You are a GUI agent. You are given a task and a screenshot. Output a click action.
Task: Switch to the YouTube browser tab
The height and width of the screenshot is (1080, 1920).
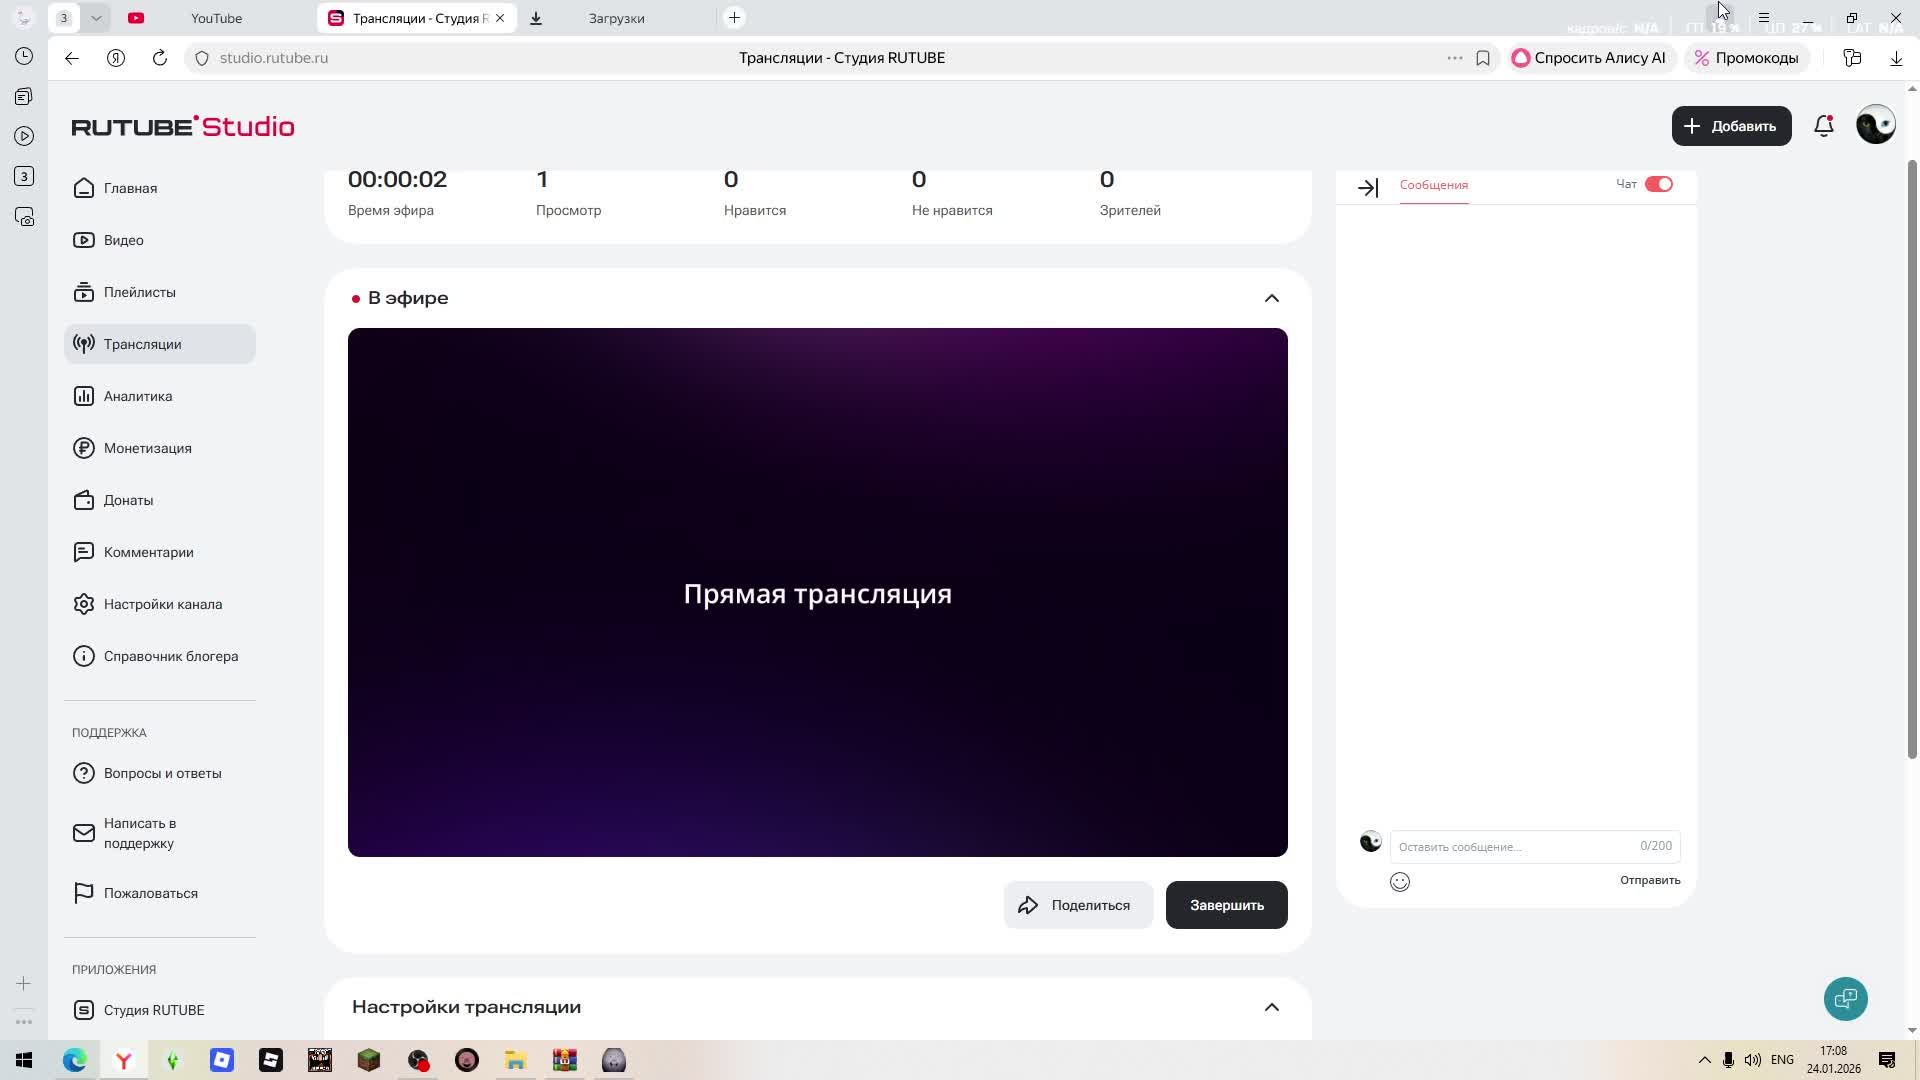216,17
